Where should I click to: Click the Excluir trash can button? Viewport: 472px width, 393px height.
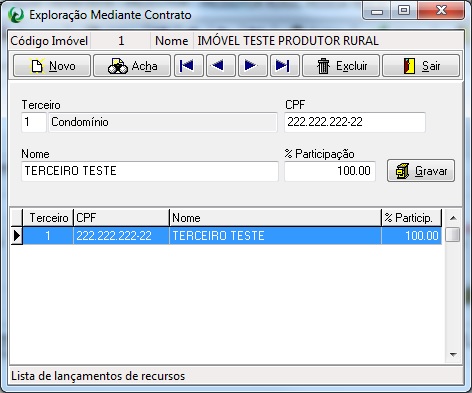click(x=341, y=66)
